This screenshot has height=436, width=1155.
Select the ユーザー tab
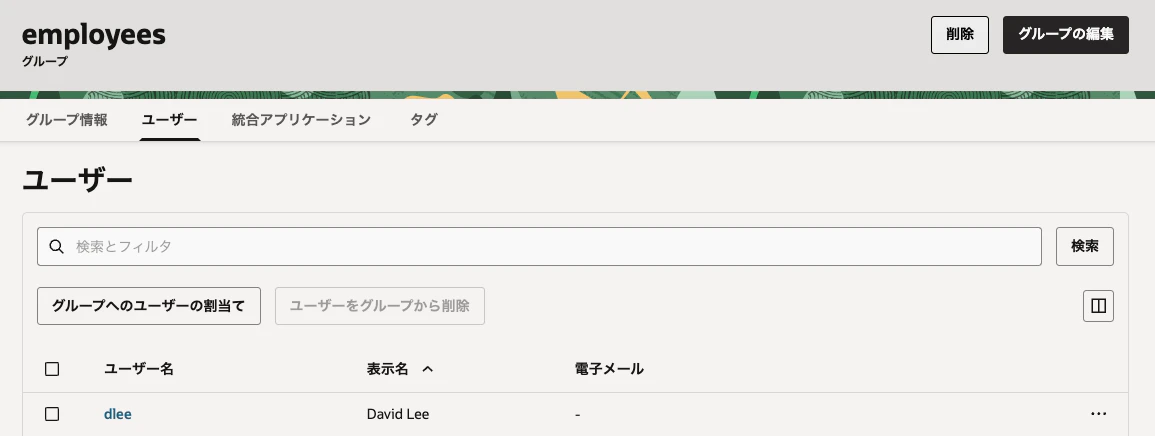point(169,119)
